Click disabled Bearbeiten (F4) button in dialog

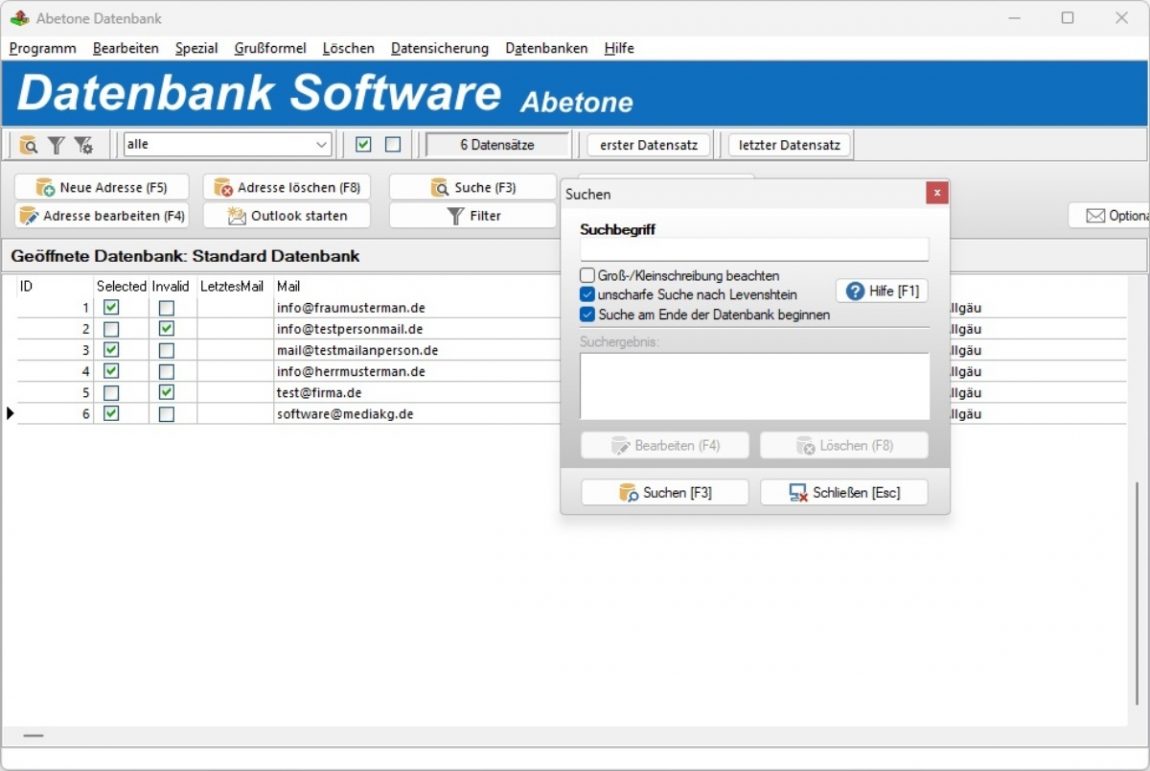coord(665,445)
